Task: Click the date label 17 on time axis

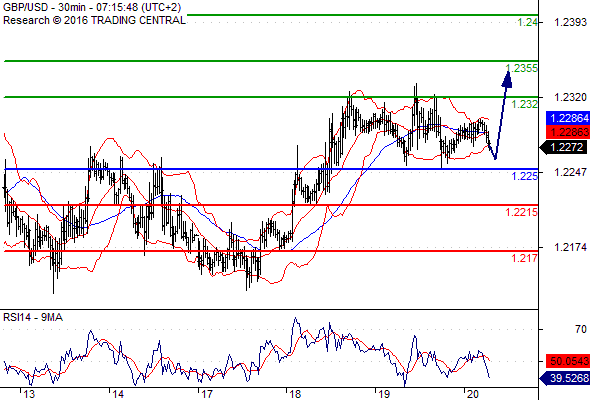Action: pyautogui.click(x=207, y=394)
